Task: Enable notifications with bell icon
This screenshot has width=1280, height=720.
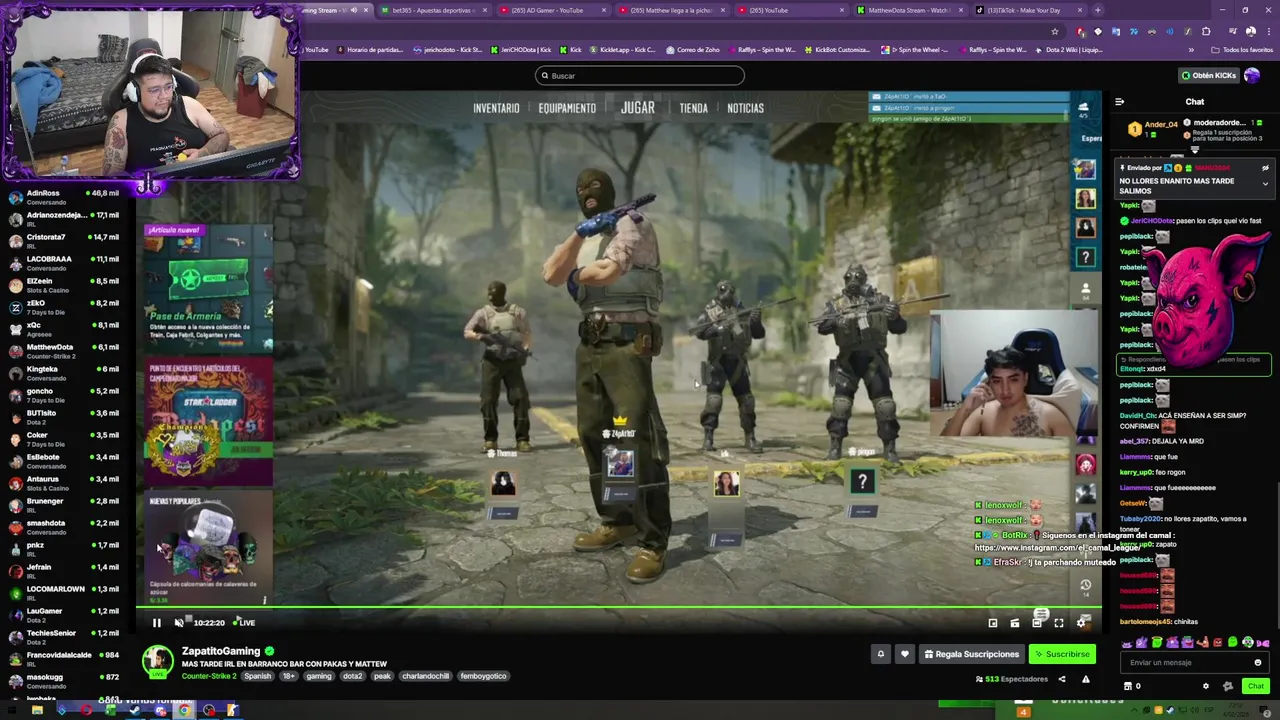Action: click(881, 654)
